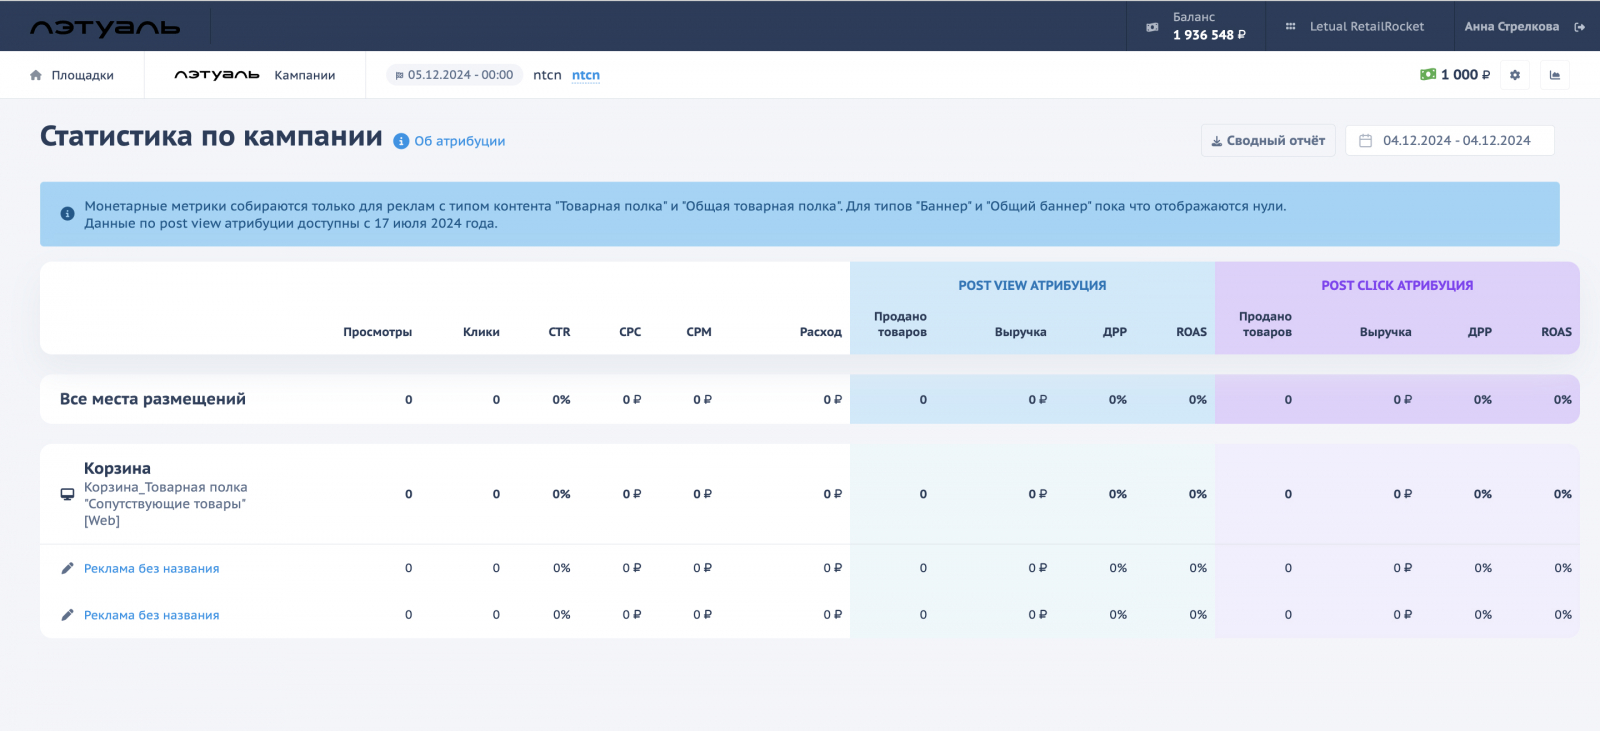Click the blue info icon beside the page title
1600x731 pixels.
click(401, 141)
